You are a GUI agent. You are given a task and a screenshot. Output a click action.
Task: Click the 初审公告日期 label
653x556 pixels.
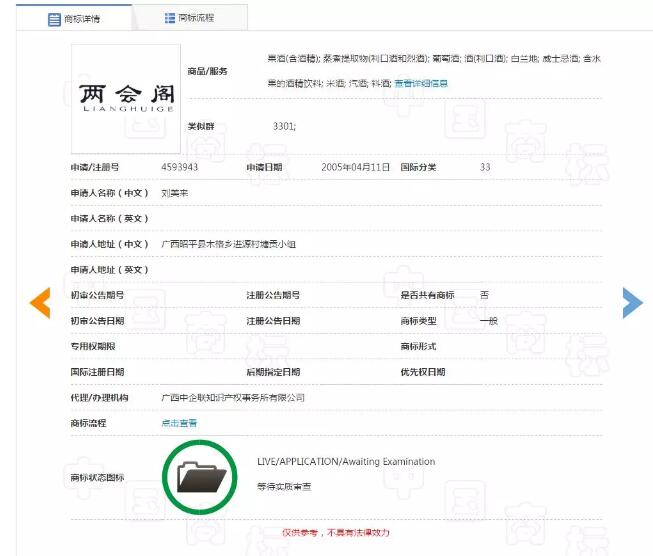pyautogui.click(x=97, y=321)
